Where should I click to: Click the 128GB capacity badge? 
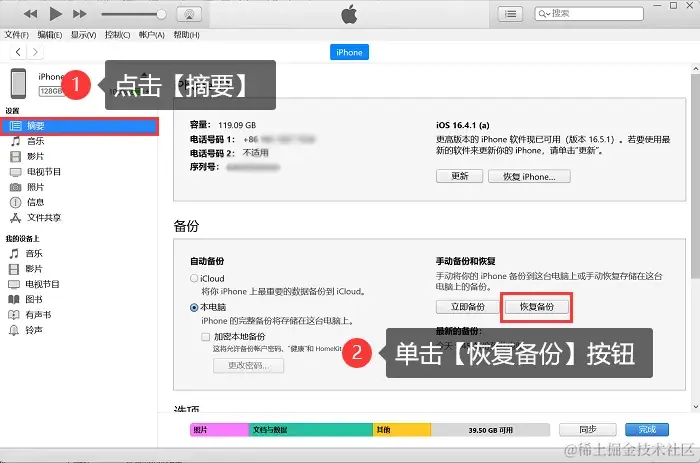[51, 91]
